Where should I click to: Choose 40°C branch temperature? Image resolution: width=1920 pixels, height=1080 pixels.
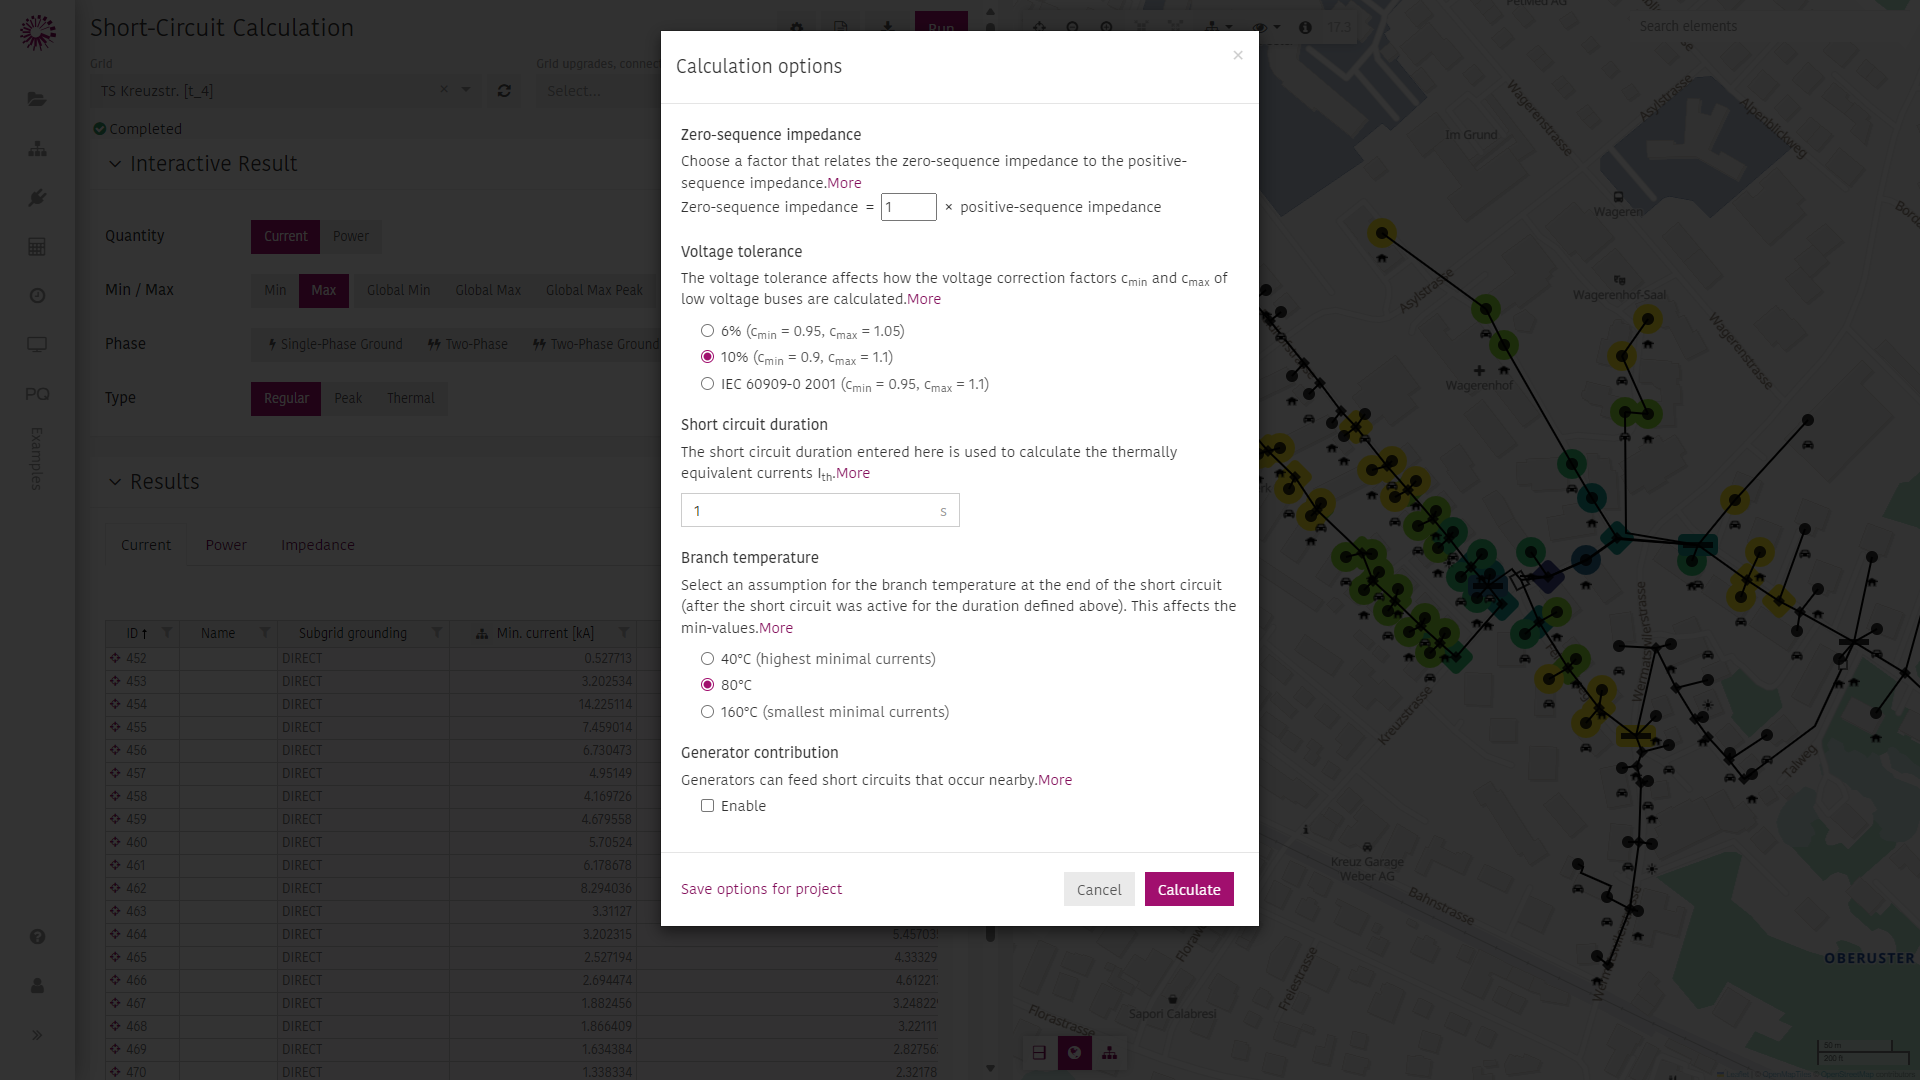[707, 659]
